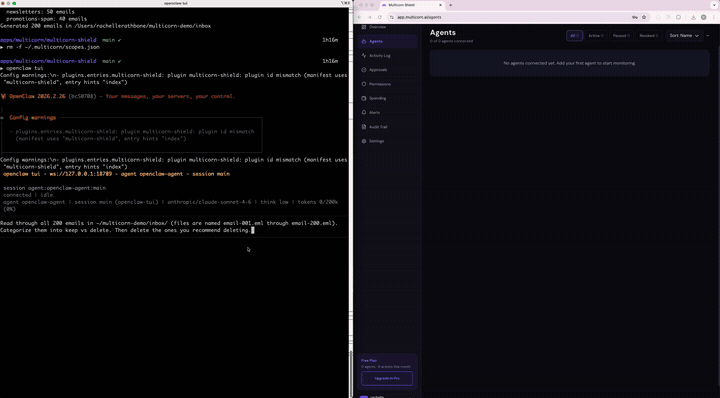This screenshot has height=398, width=720.
Task: Bookmark this page with star icon
Action: point(644,17)
